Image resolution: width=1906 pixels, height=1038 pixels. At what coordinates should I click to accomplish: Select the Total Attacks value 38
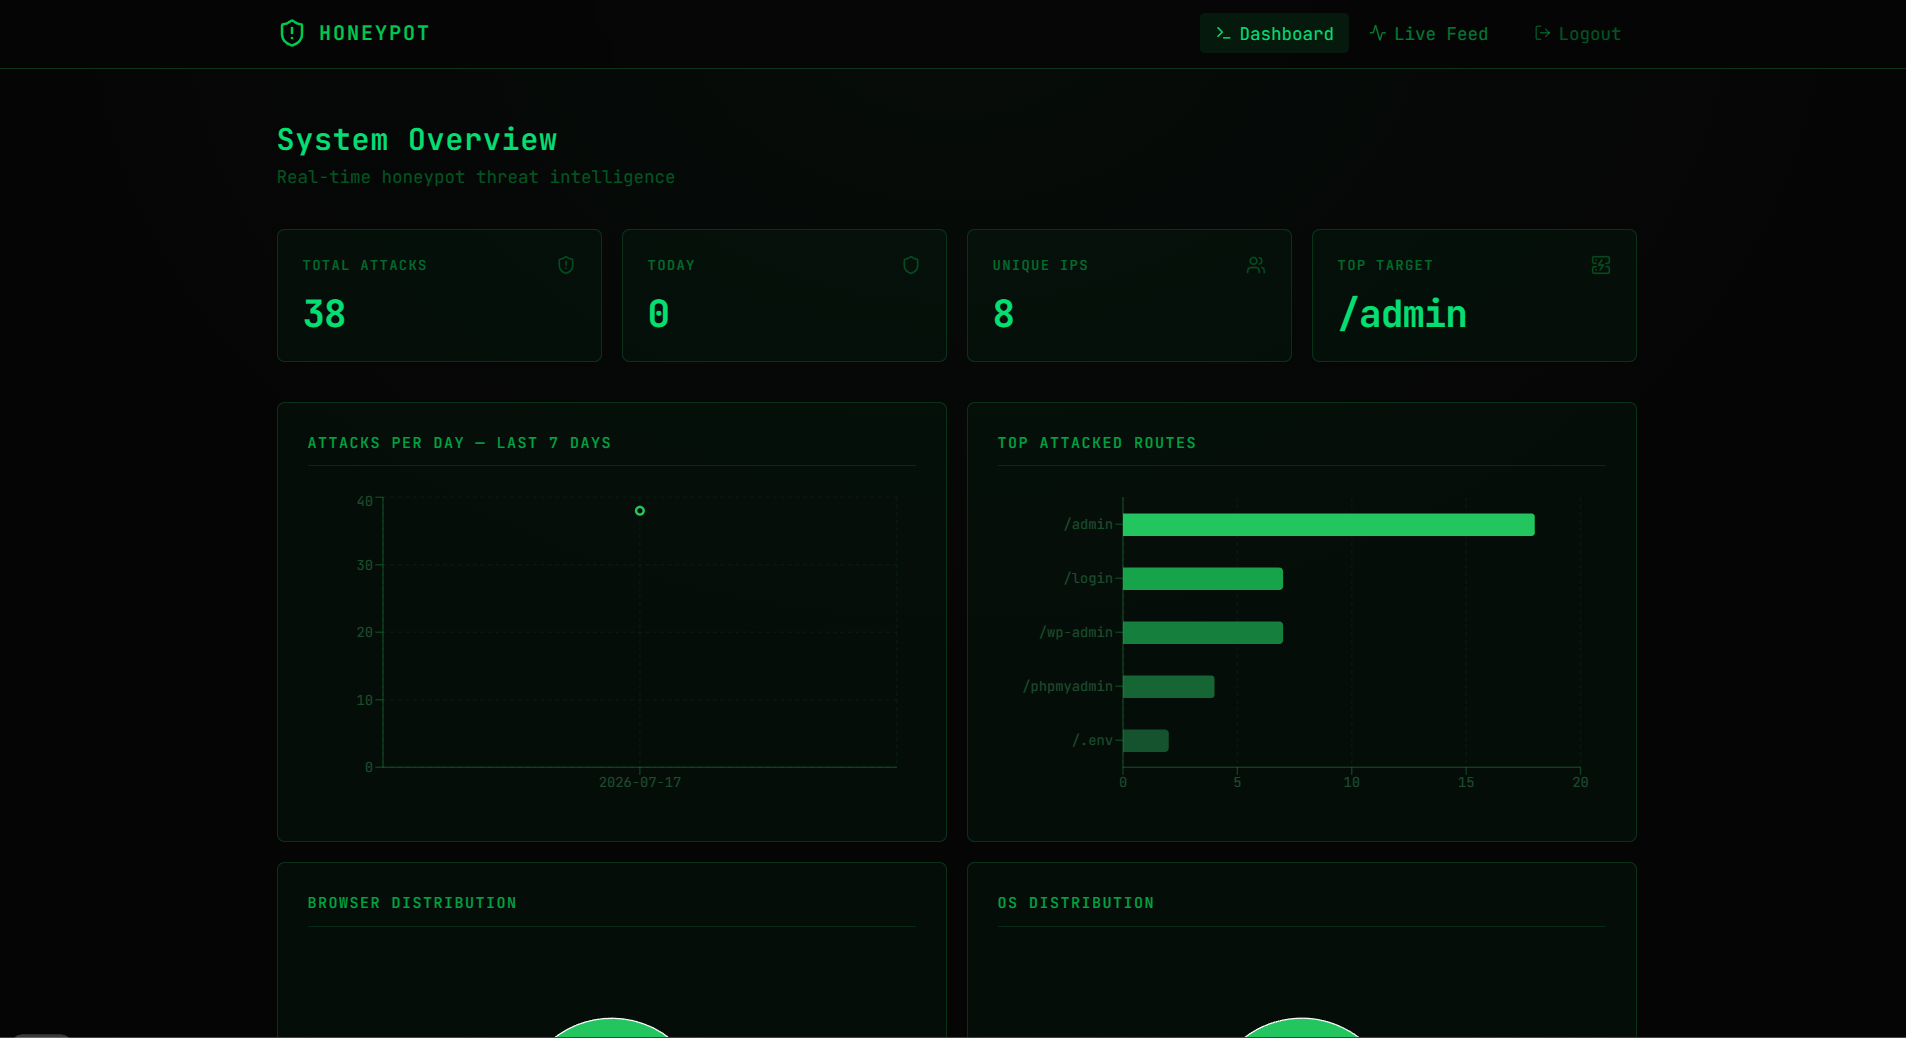(x=324, y=314)
